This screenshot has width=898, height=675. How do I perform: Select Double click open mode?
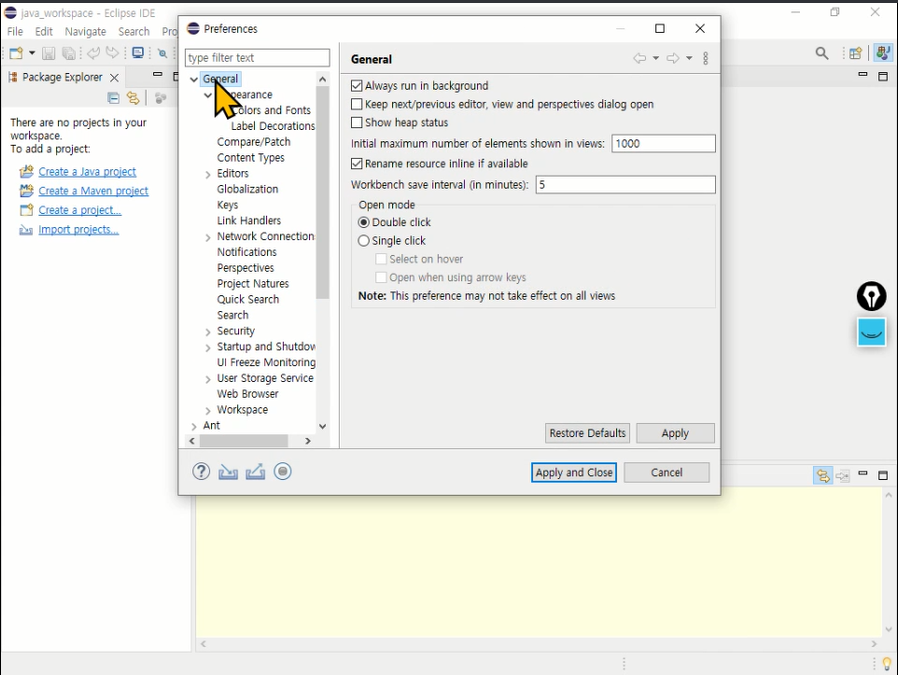364,222
